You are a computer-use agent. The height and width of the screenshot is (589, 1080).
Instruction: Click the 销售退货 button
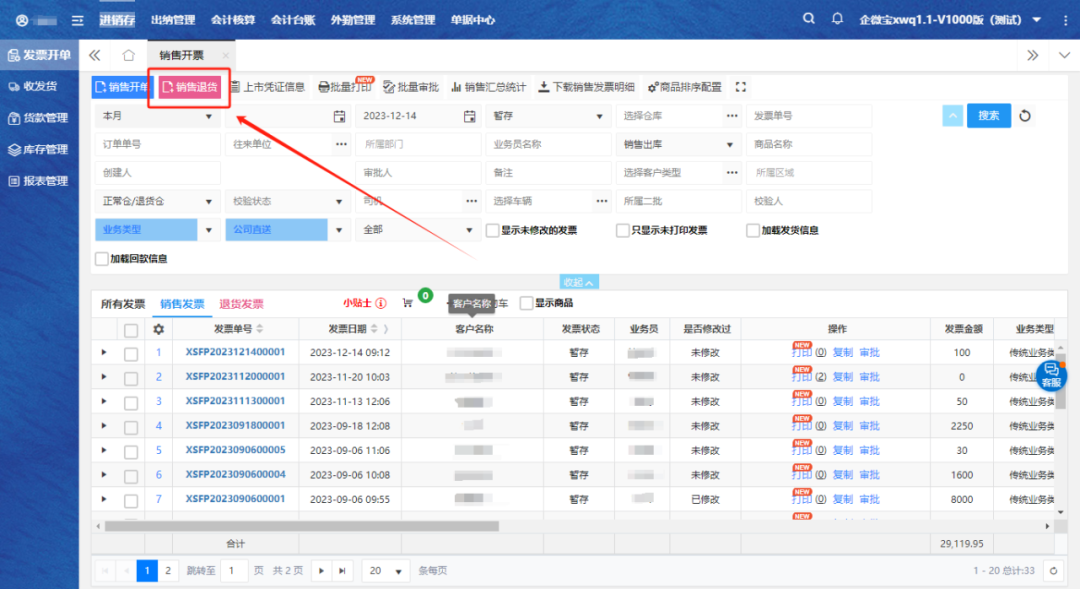coord(190,87)
